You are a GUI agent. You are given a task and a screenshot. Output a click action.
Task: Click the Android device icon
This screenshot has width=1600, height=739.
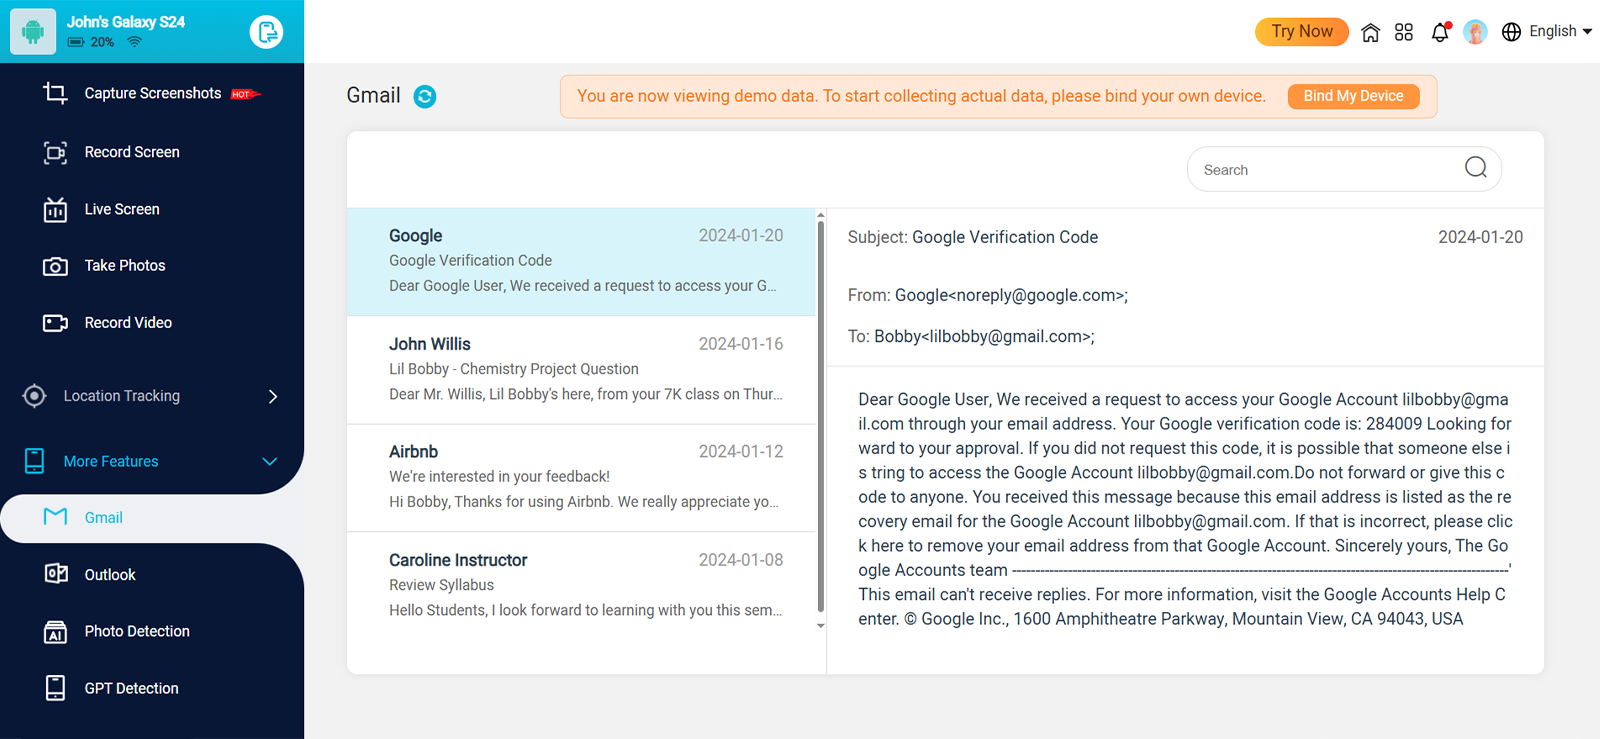pos(33,32)
